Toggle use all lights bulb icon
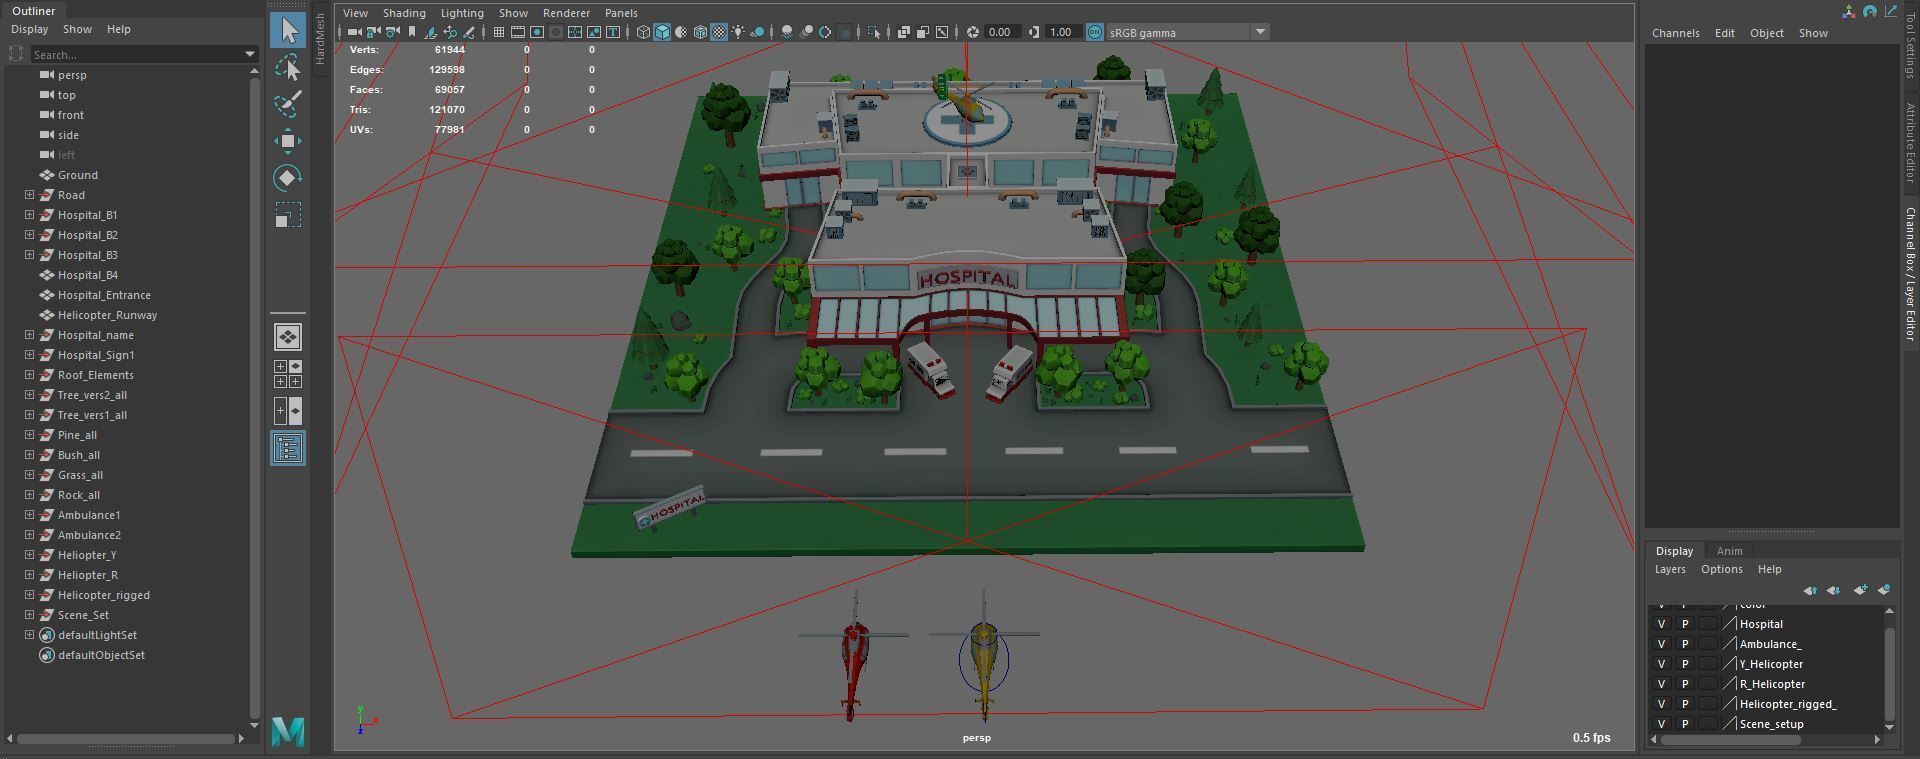This screenshot has width=1920, height=759. tap(738, 32)
